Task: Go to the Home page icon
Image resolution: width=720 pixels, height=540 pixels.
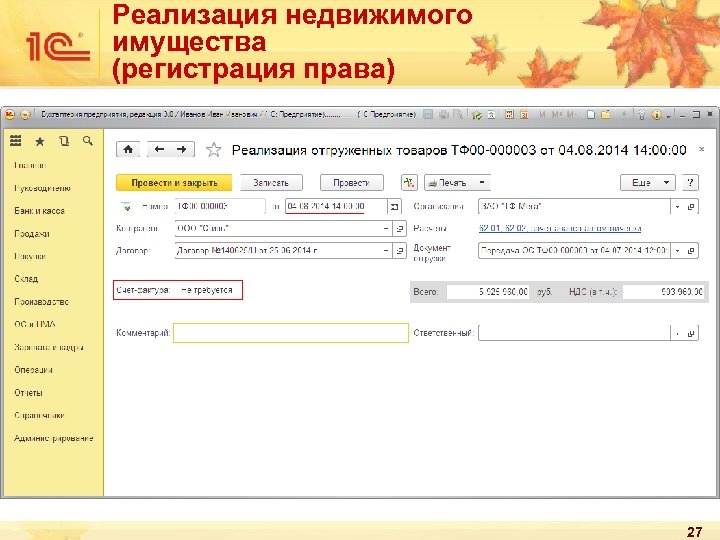Action: pyautogui.click(x=128, y=149)
